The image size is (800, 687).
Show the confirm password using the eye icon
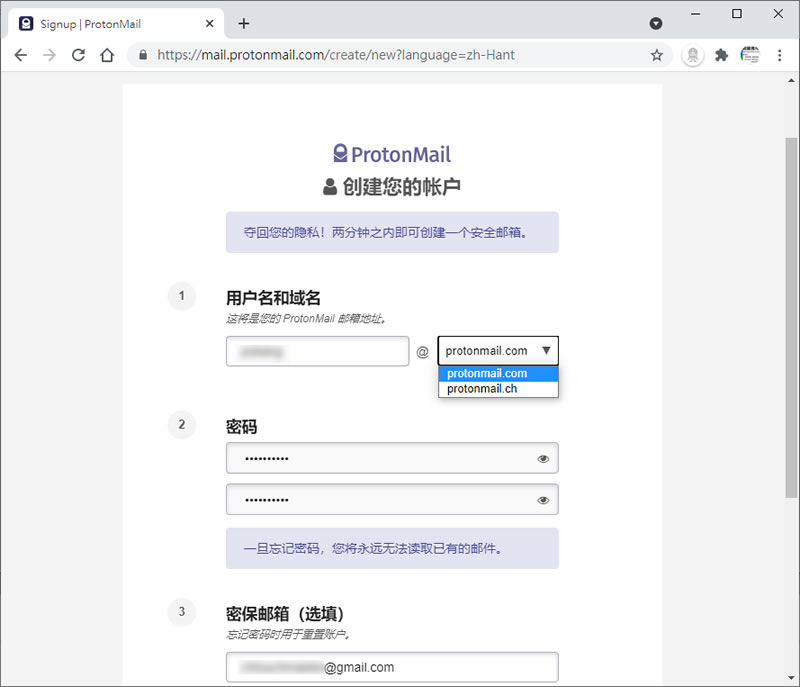tap(543, 500)
